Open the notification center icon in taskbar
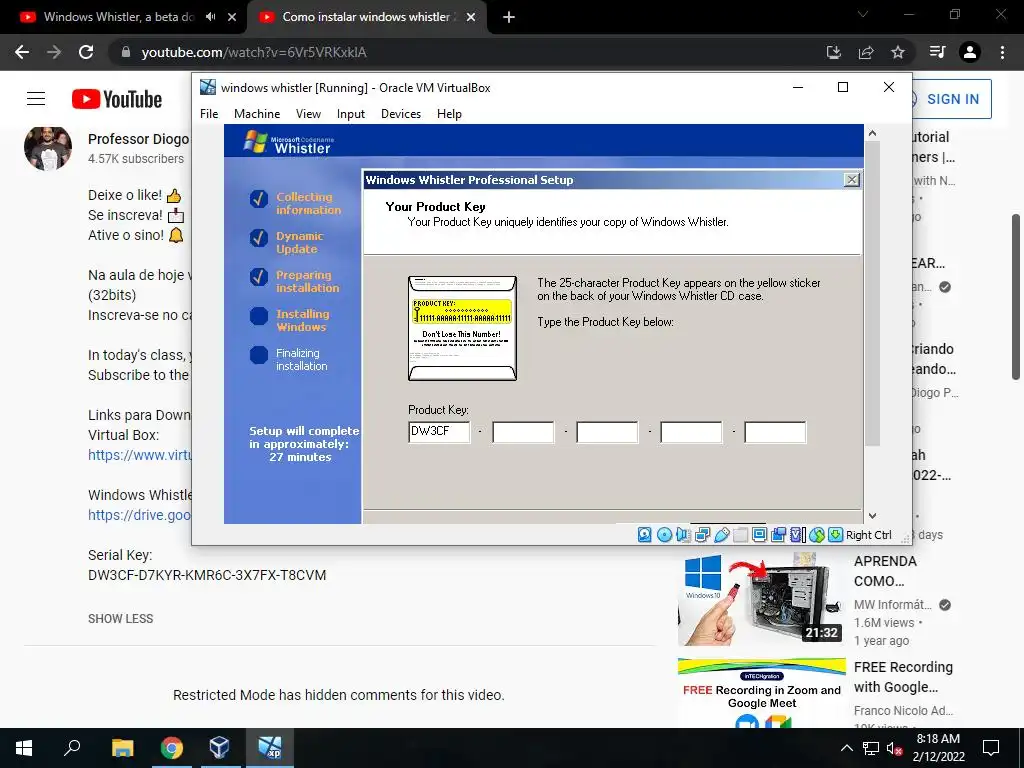The width and height of the screenshot is (1024, 768). point(991,748)
